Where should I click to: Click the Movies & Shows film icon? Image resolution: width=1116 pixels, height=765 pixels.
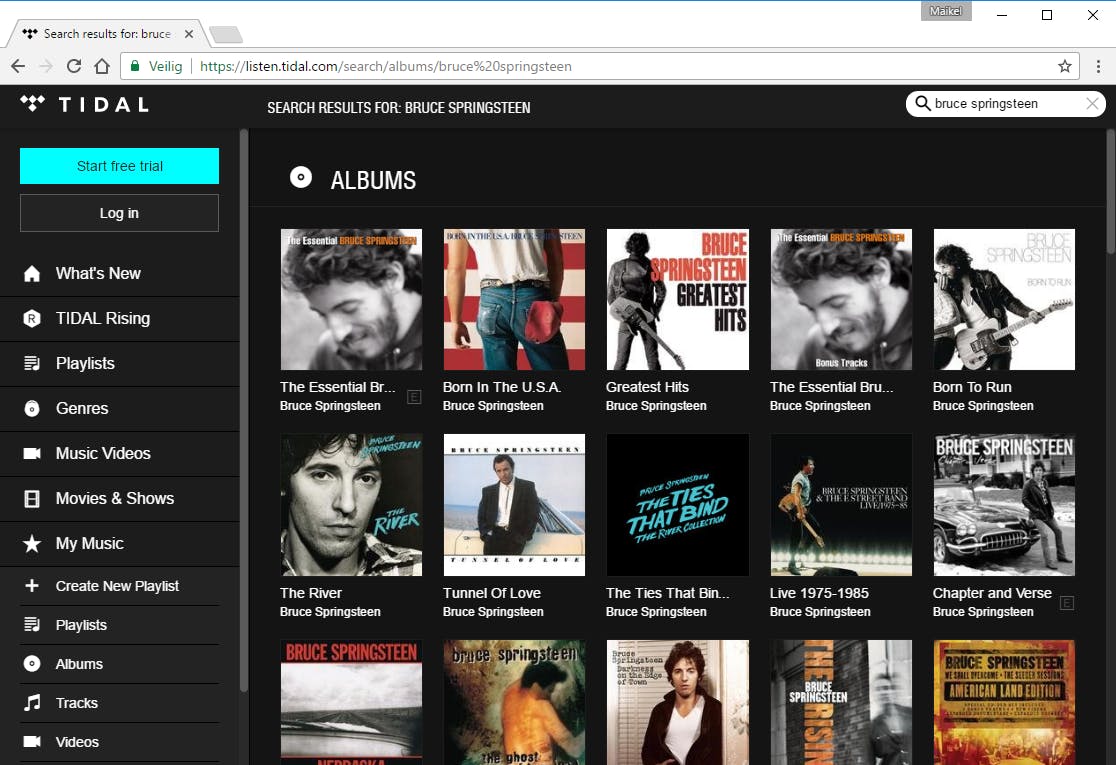[32, 499]
